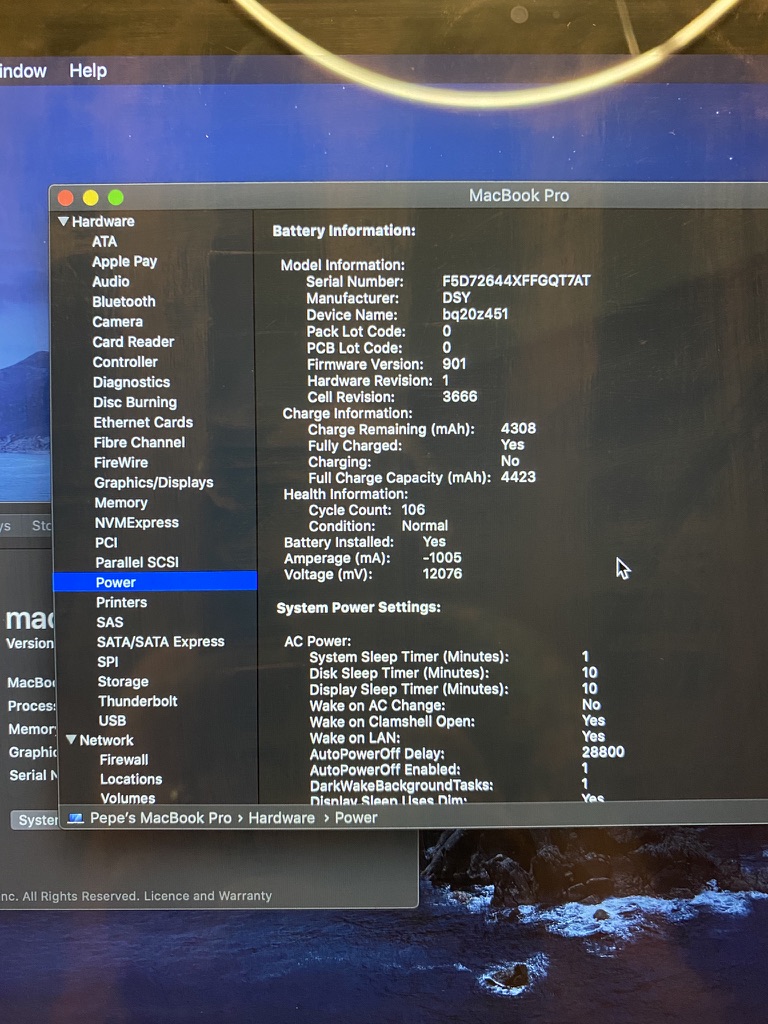This screenshot has height=1024, width=768.
Task: Select SAS in the sidebar
Action: click(x=110, y=622)
